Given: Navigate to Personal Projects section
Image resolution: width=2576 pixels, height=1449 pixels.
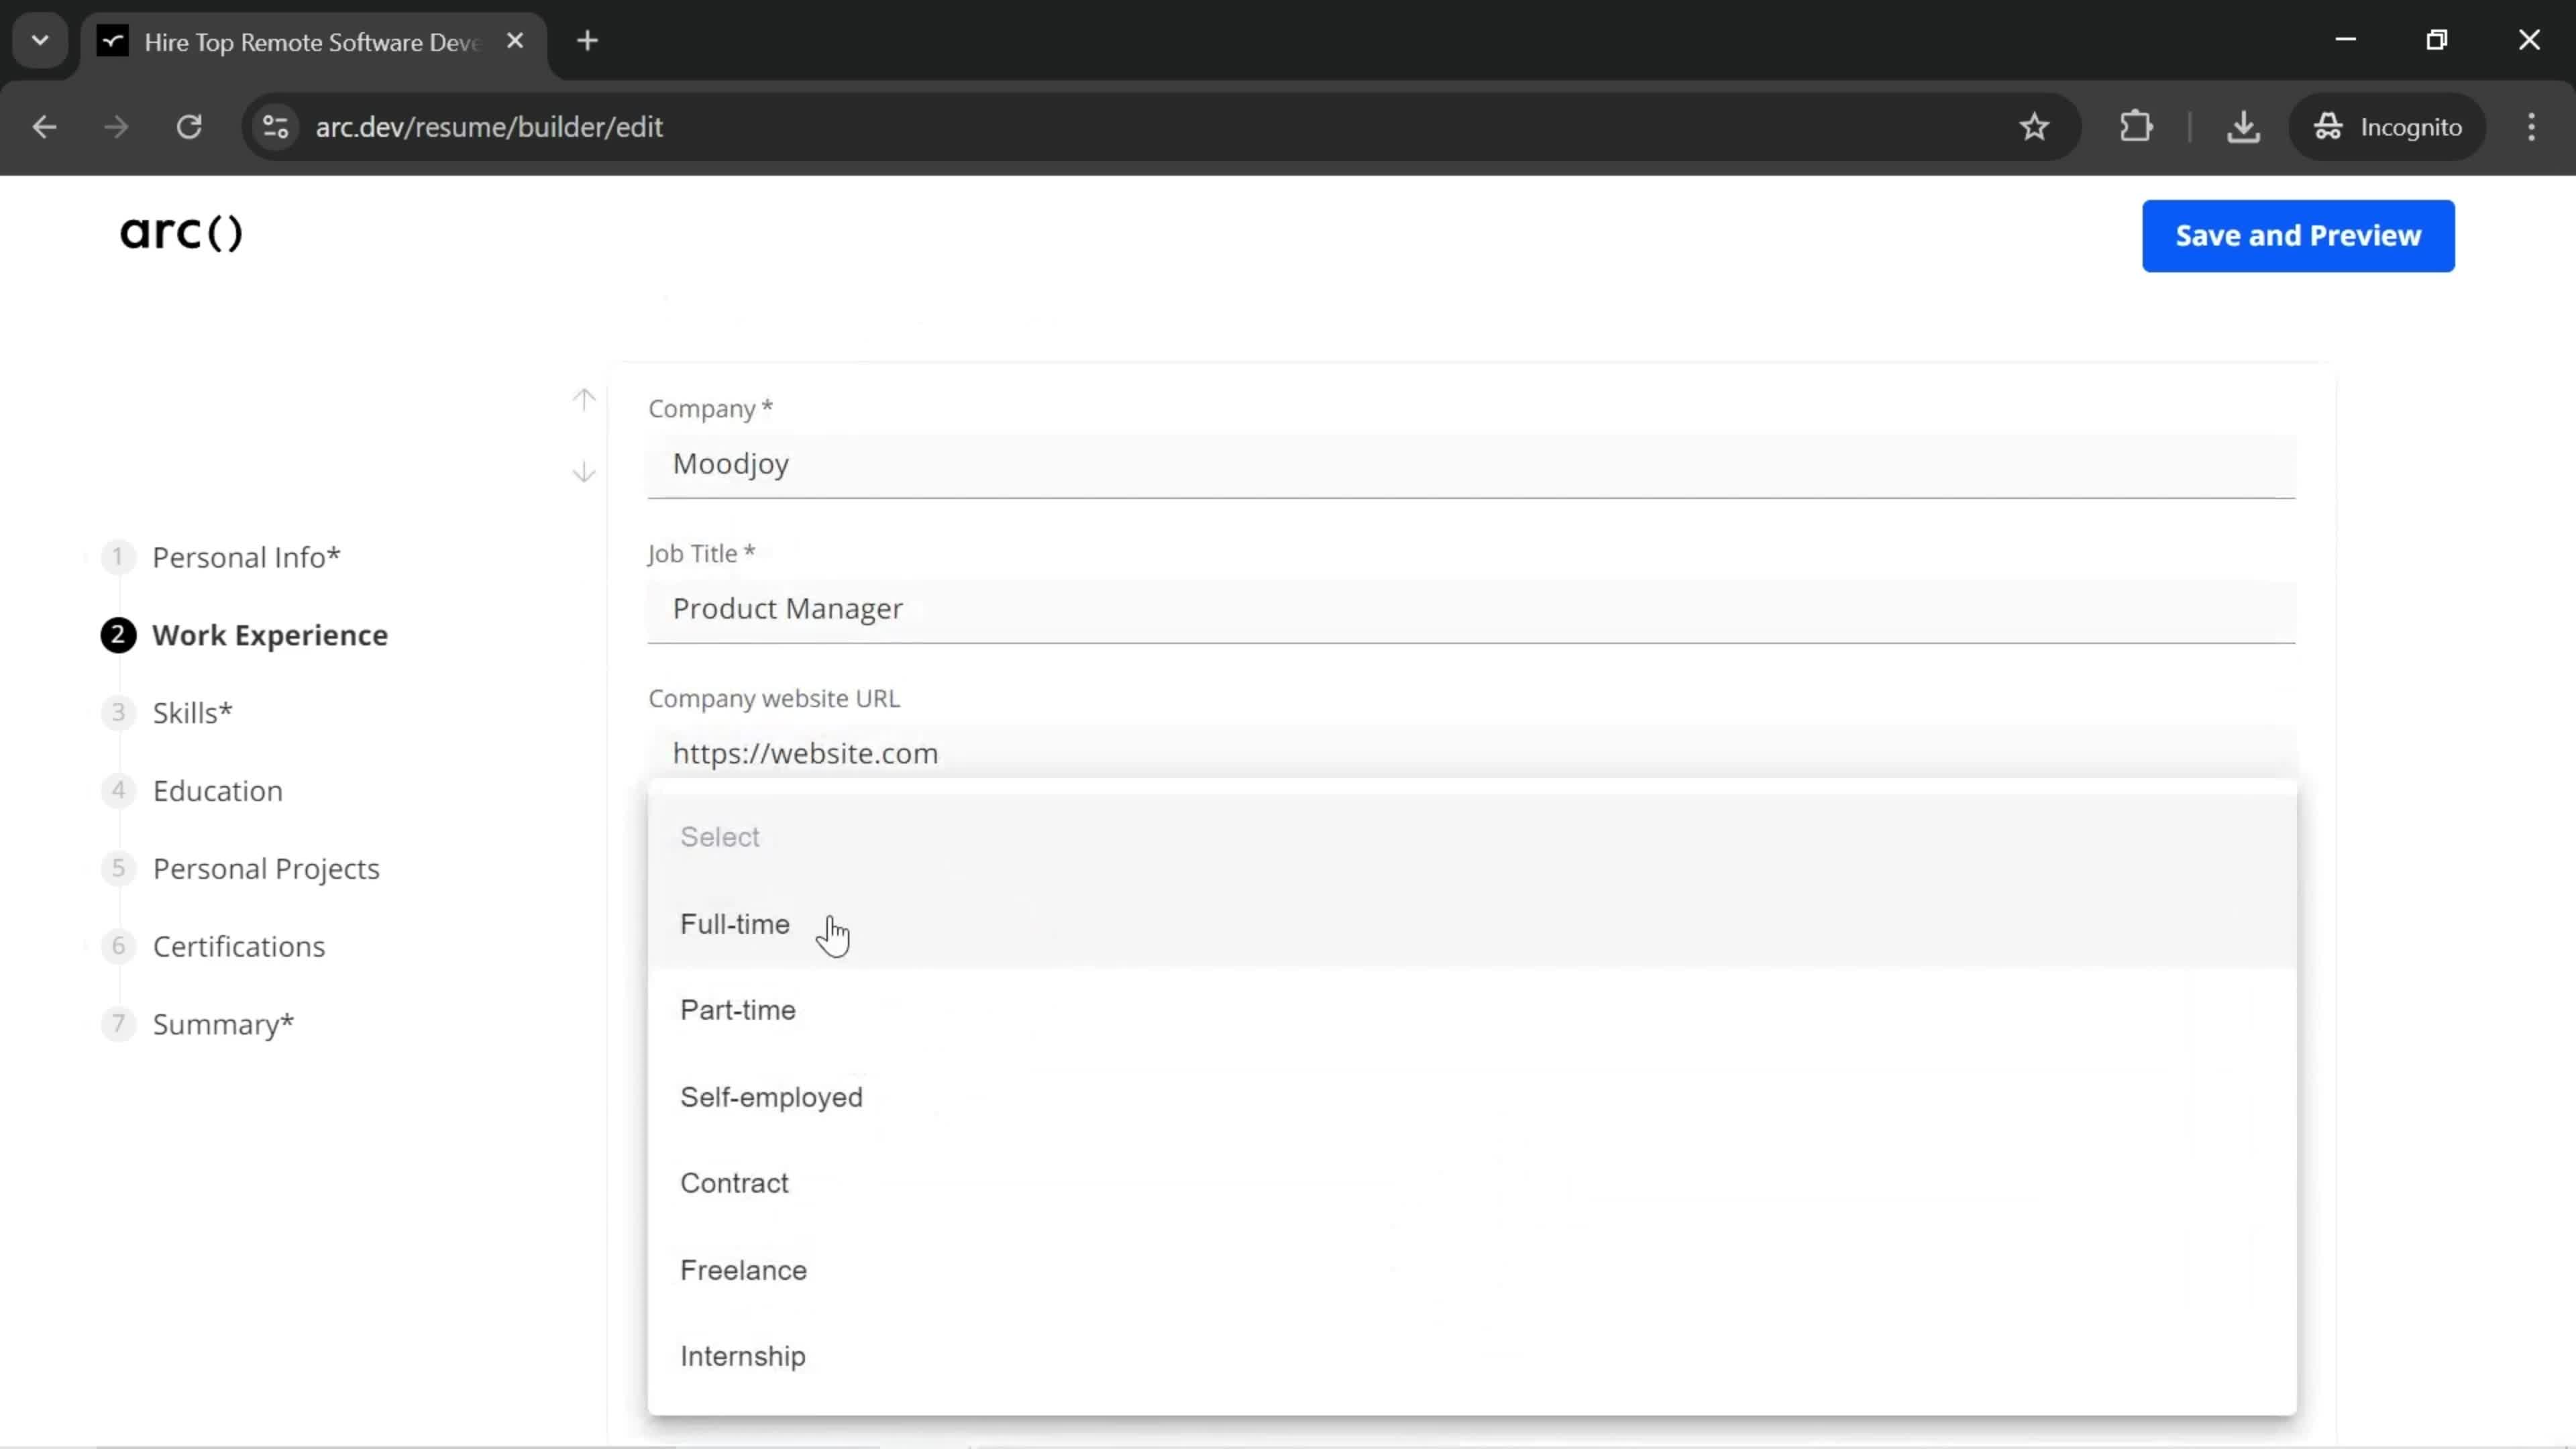Looking at the screenshot, I should coord(267,867).
